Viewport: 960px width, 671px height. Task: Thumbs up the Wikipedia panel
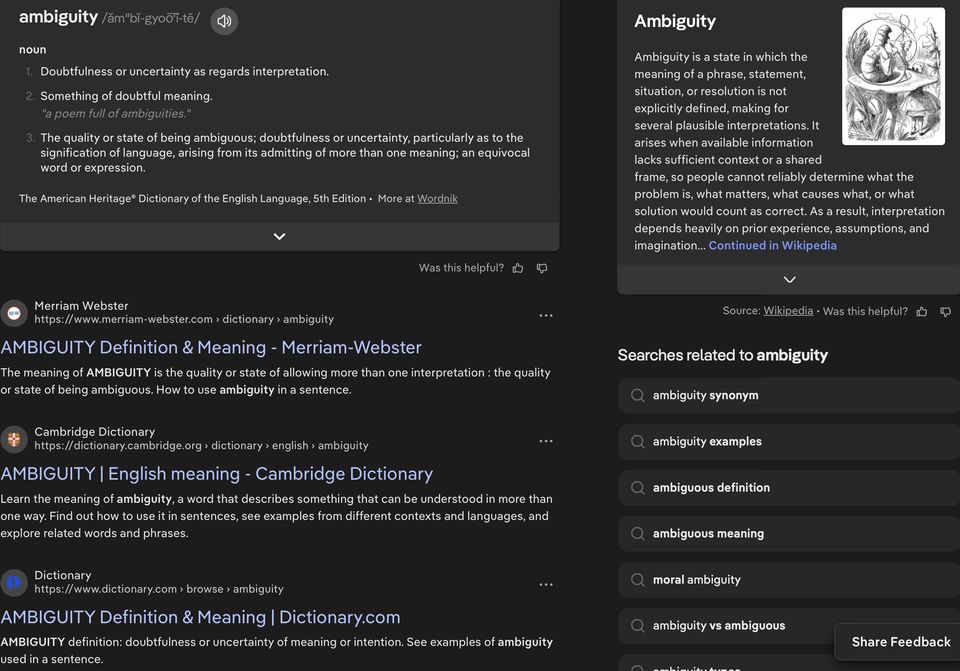click(x=921, y=312)
